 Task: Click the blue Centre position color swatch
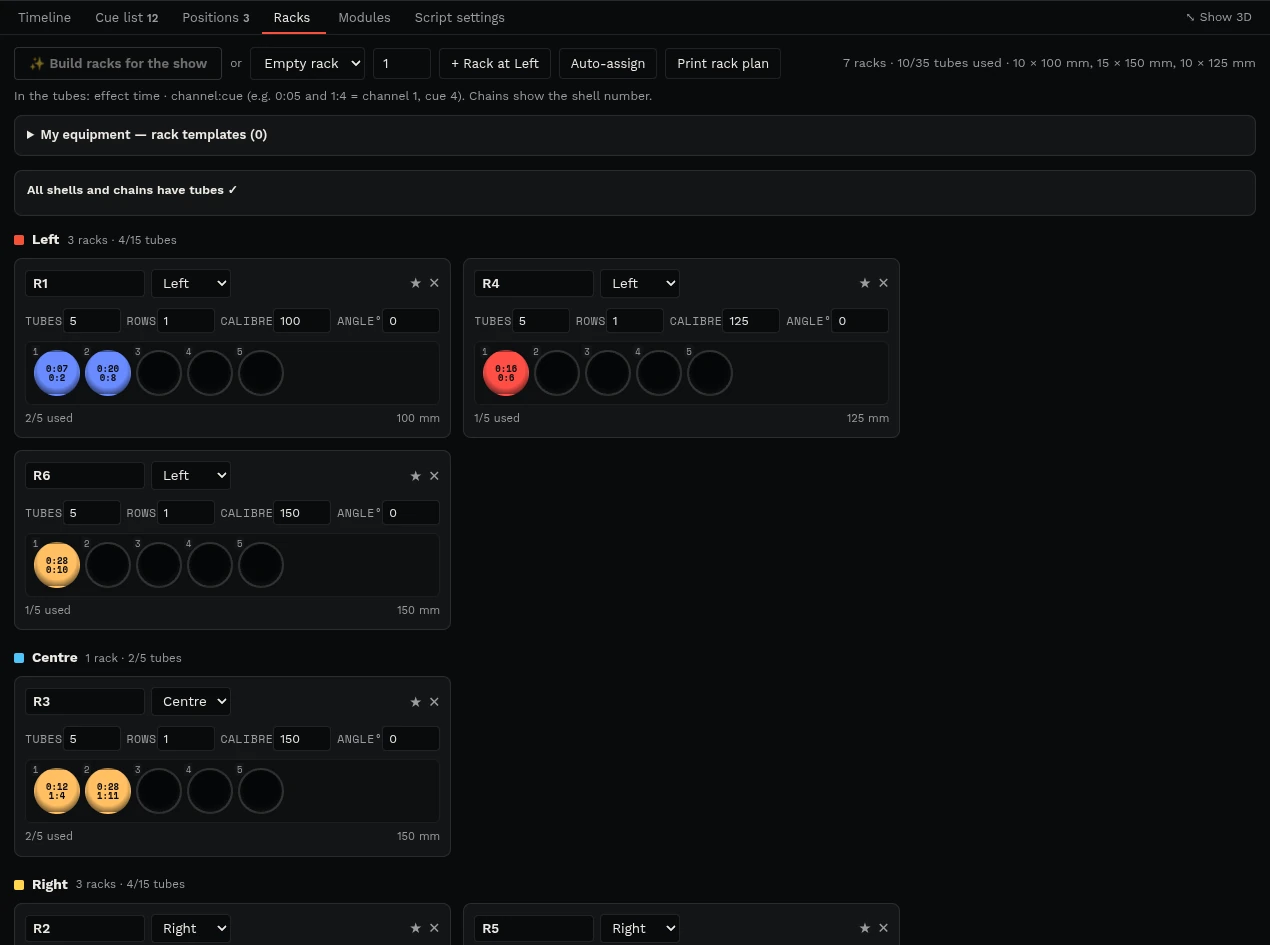[19, 658]
